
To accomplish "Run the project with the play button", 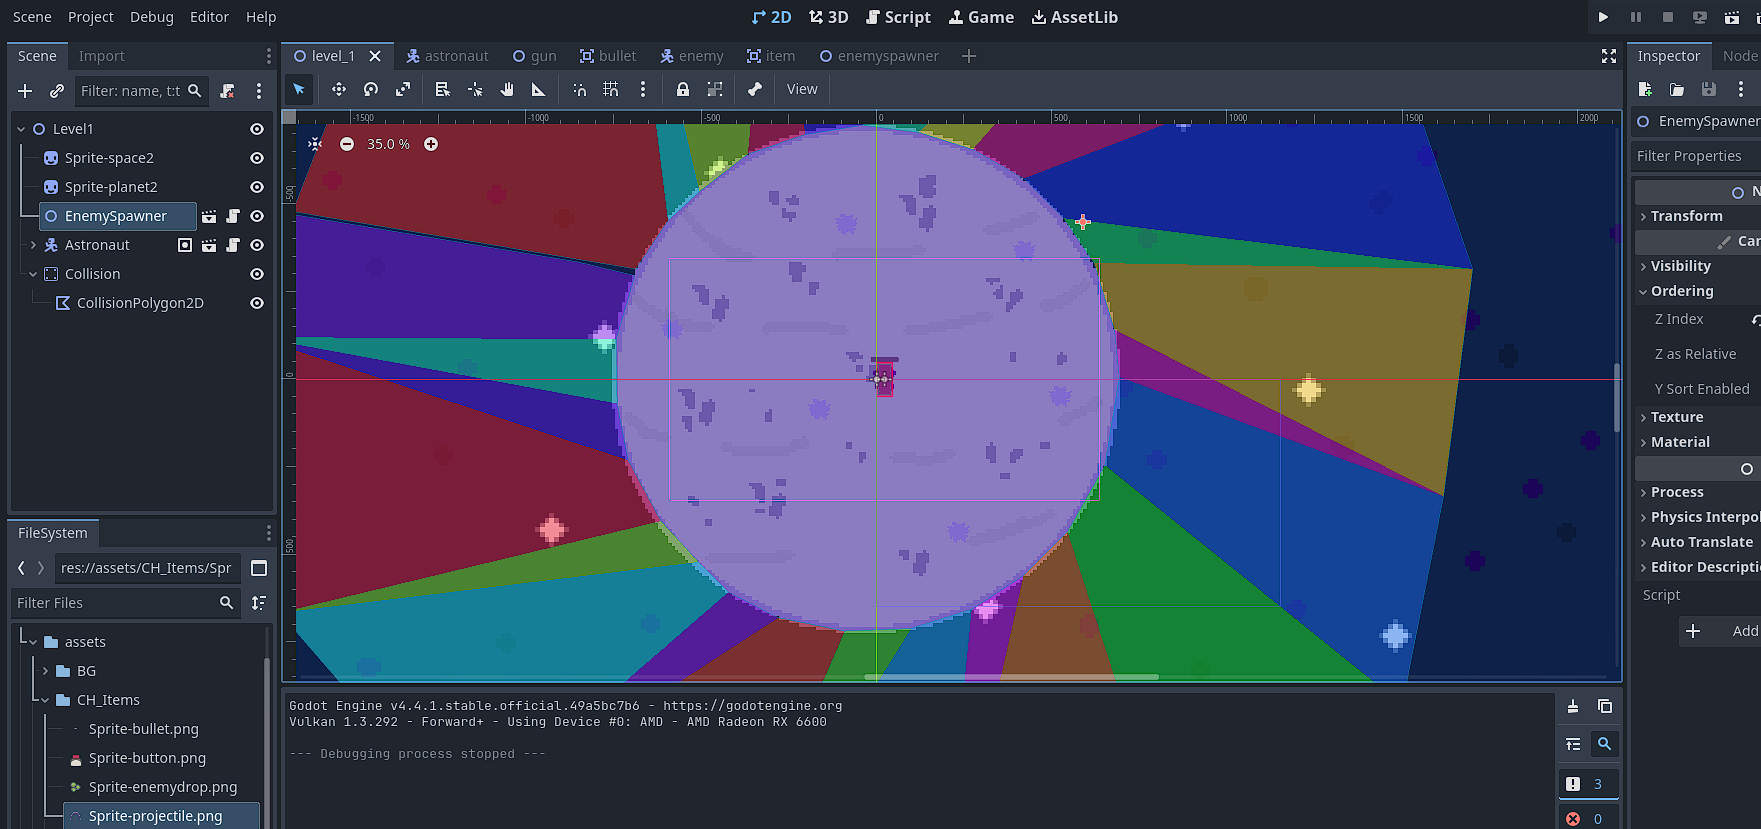I will [x=1603, y=17].
